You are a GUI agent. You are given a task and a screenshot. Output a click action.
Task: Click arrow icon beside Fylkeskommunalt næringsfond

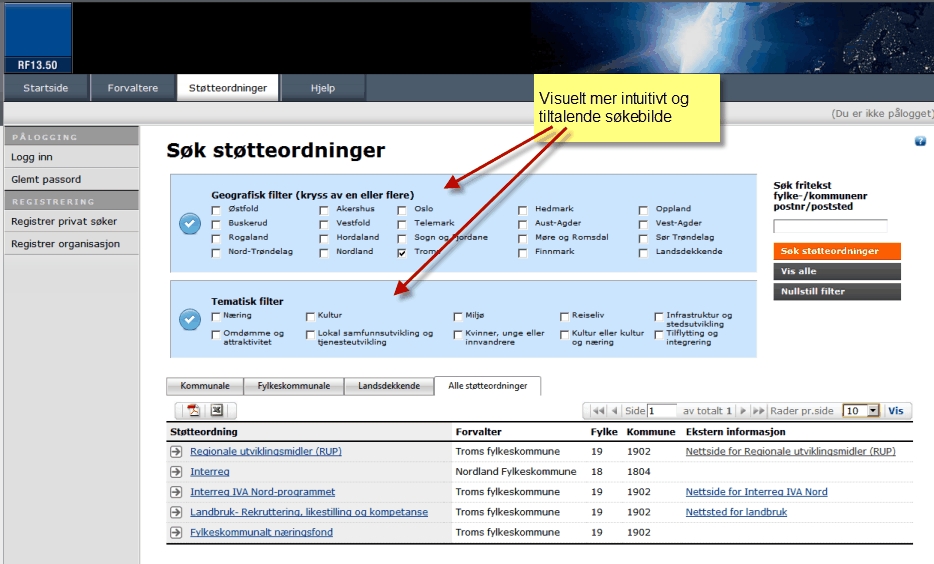(x=176, y=532)
